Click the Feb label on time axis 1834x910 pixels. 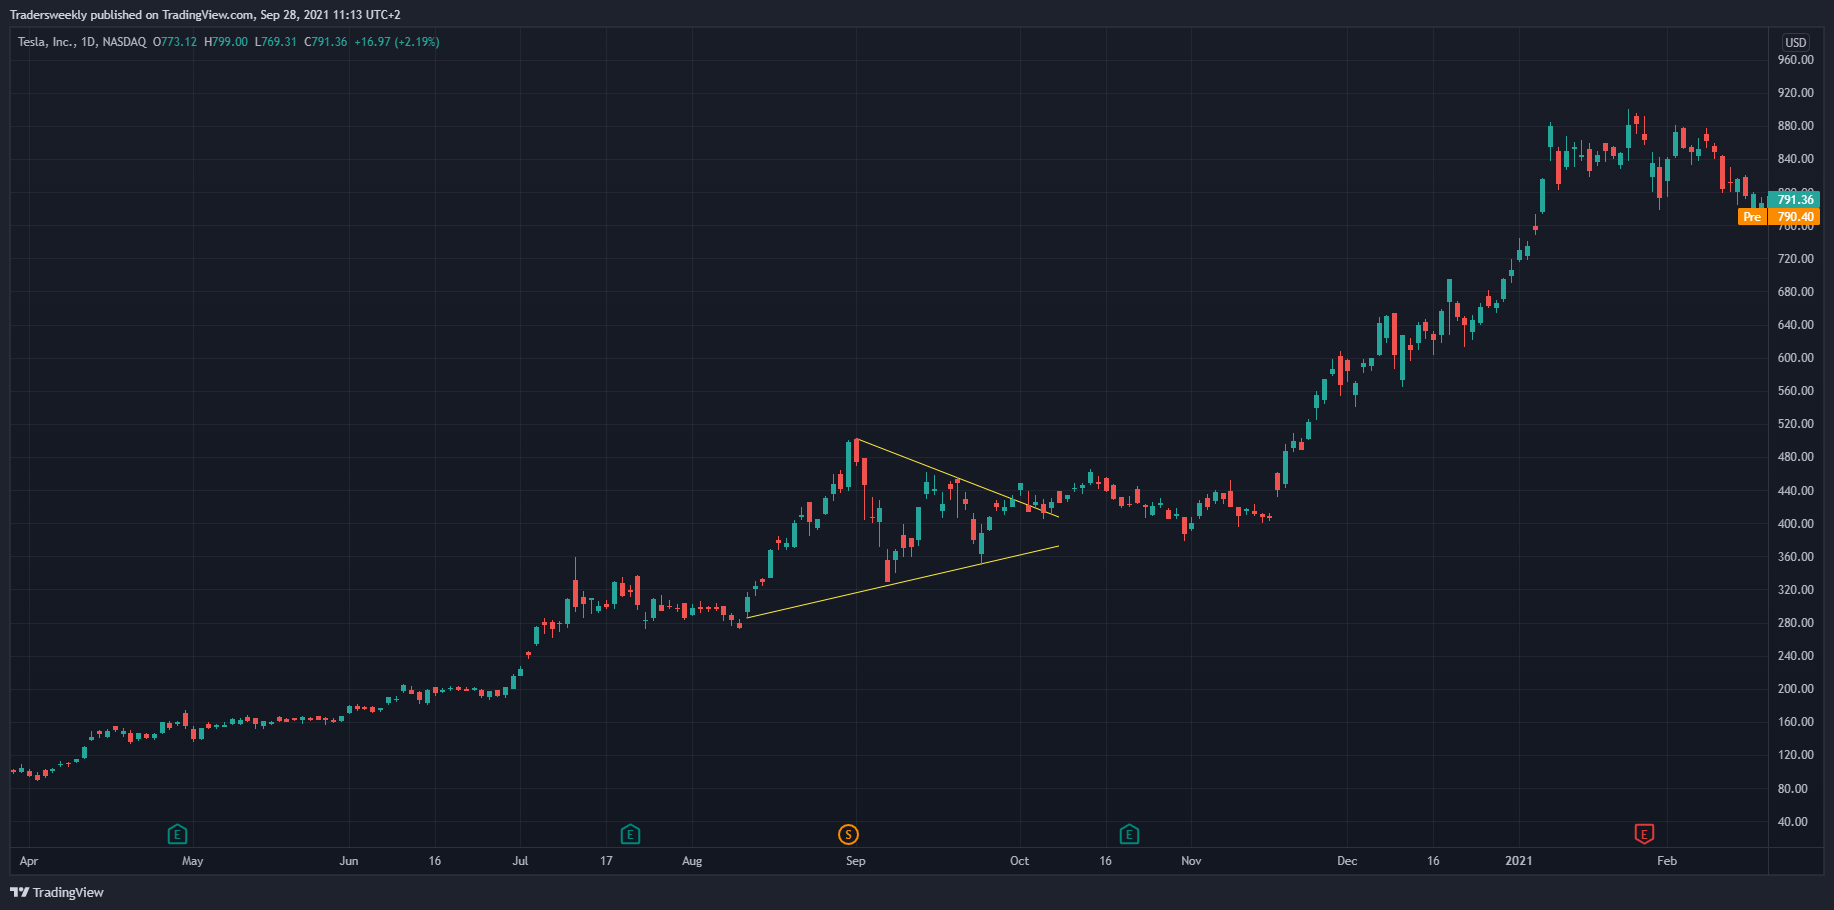point(1667,861)
